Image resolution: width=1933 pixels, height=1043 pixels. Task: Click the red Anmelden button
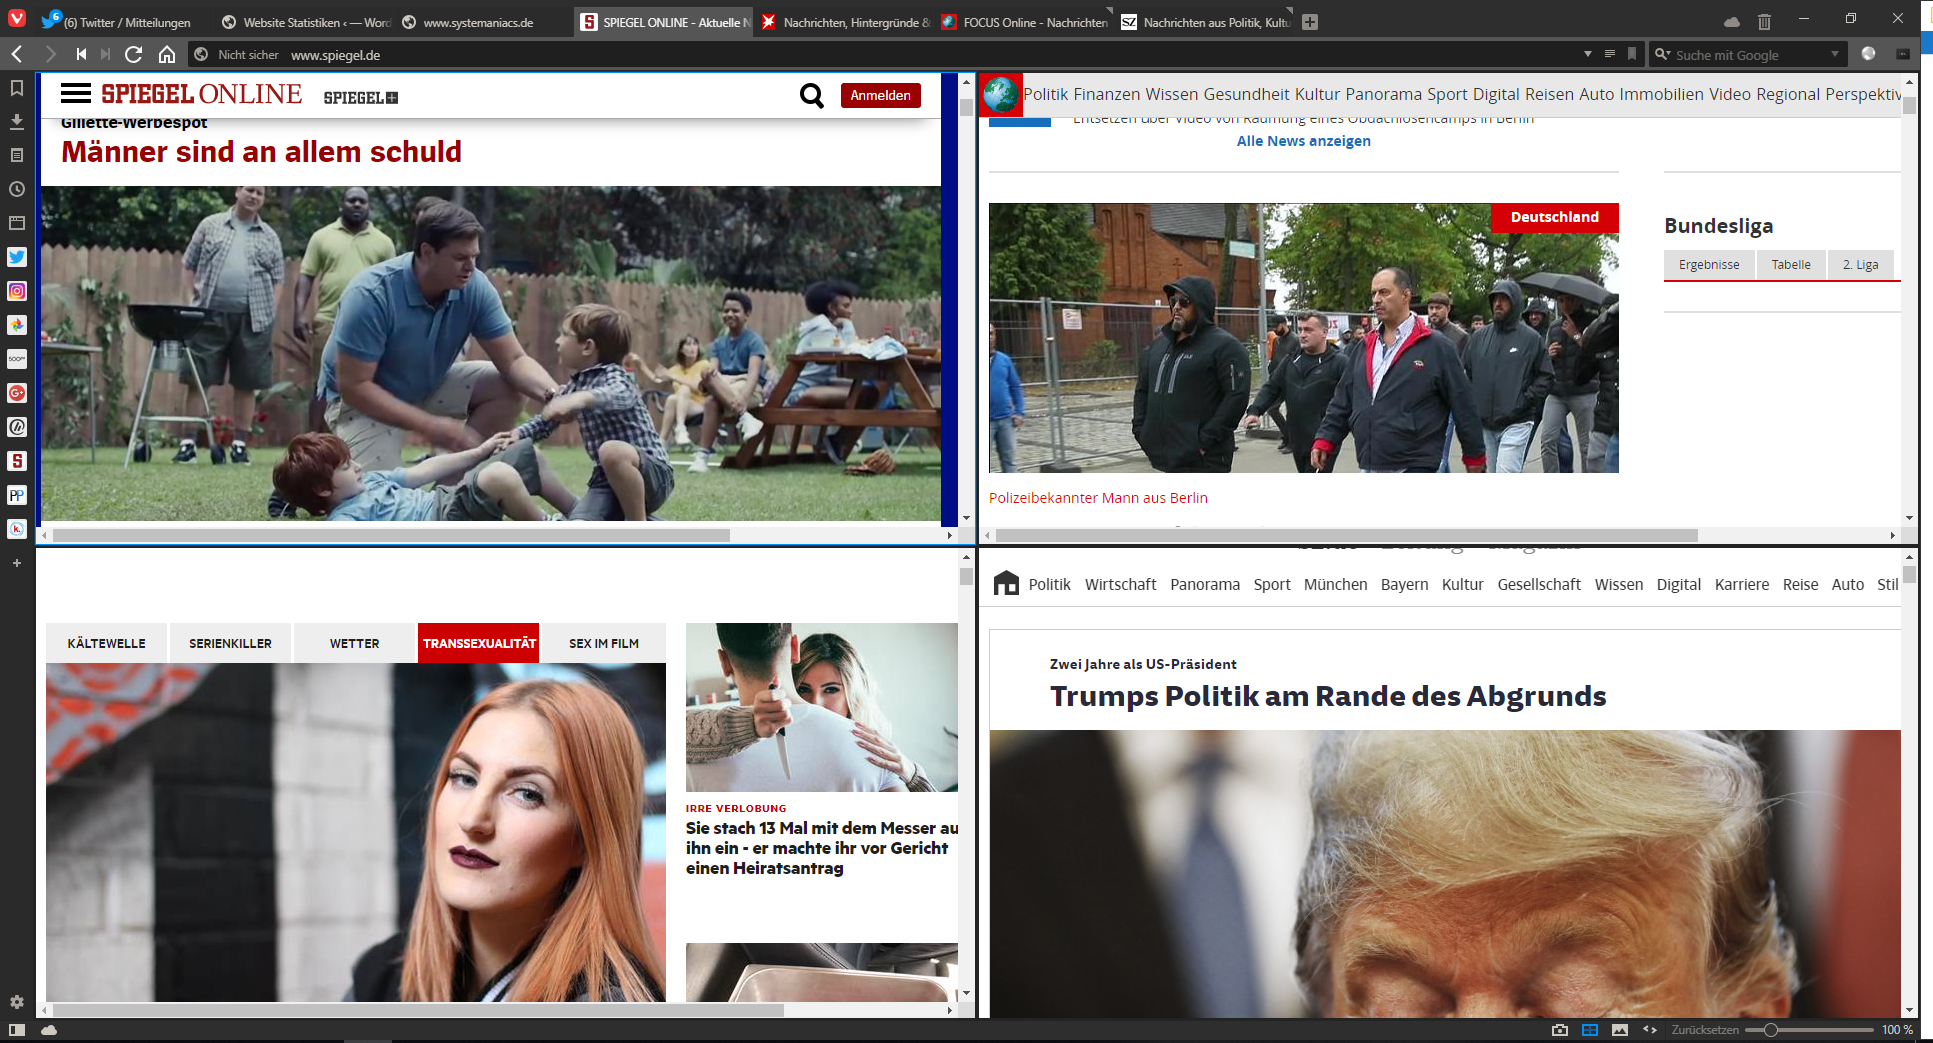tap(880, 96)
